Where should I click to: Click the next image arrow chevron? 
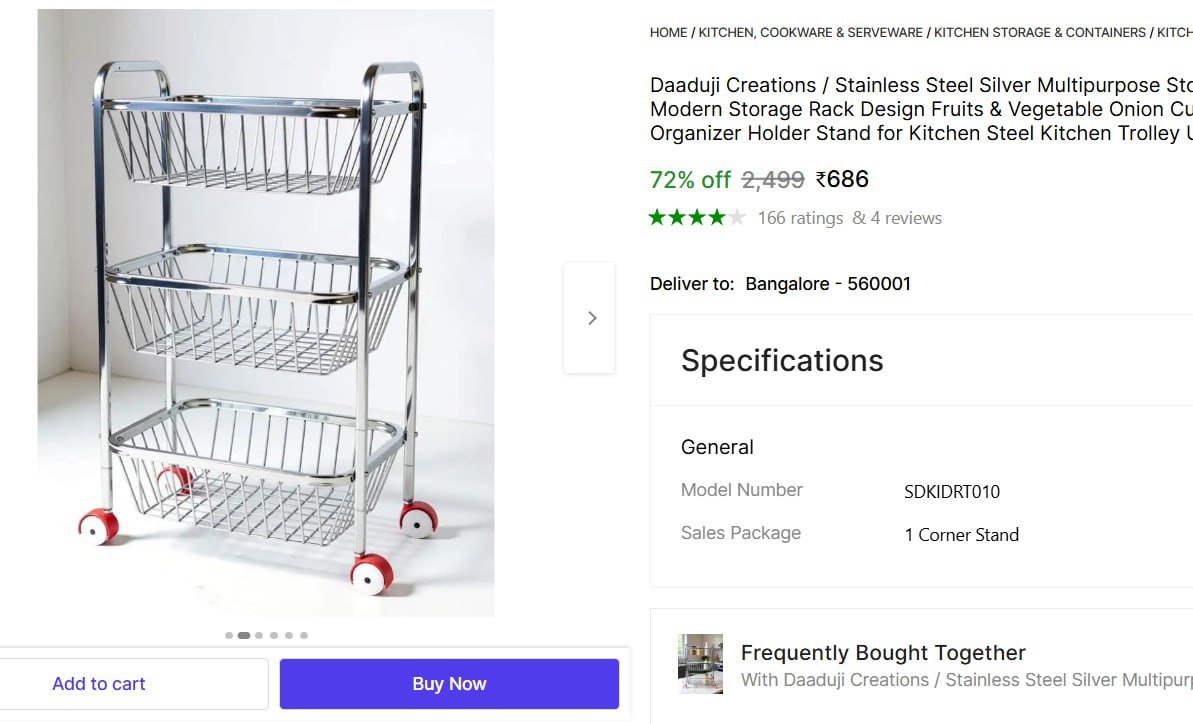591,318
